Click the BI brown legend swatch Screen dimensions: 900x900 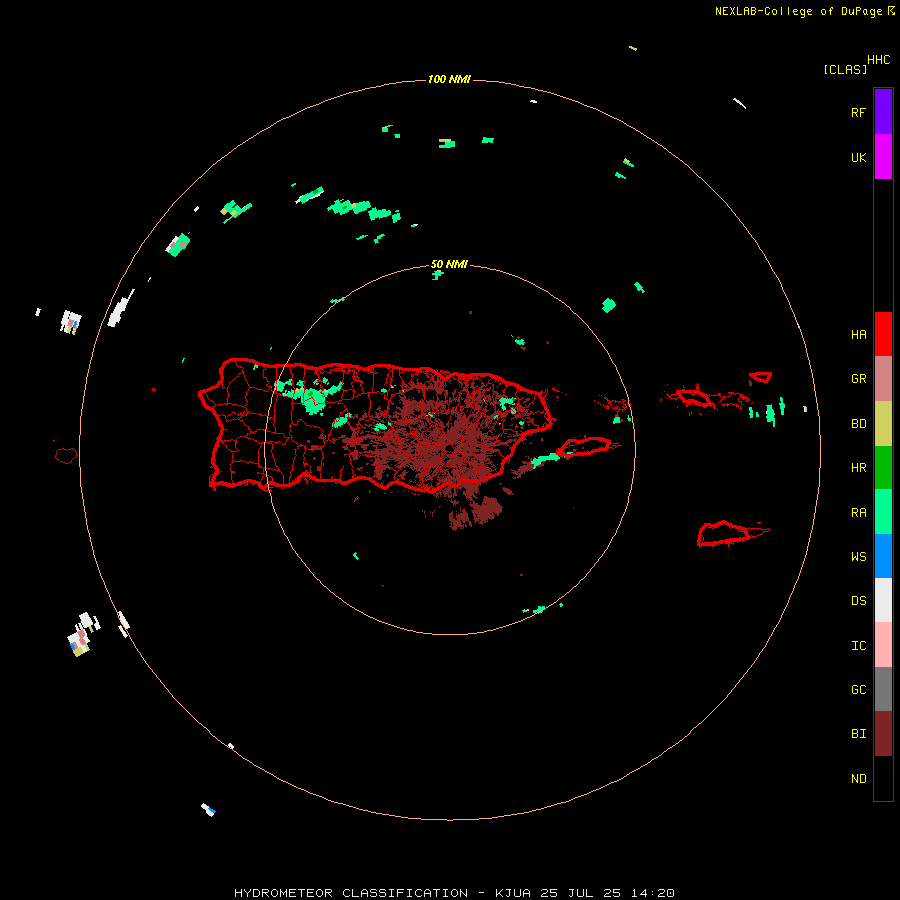point(883,734)
